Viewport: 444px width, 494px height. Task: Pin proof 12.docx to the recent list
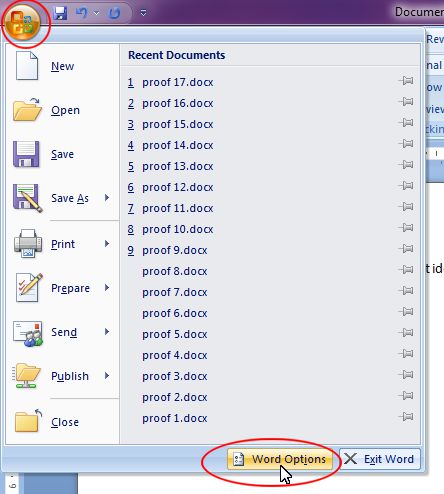coord(406,185)
